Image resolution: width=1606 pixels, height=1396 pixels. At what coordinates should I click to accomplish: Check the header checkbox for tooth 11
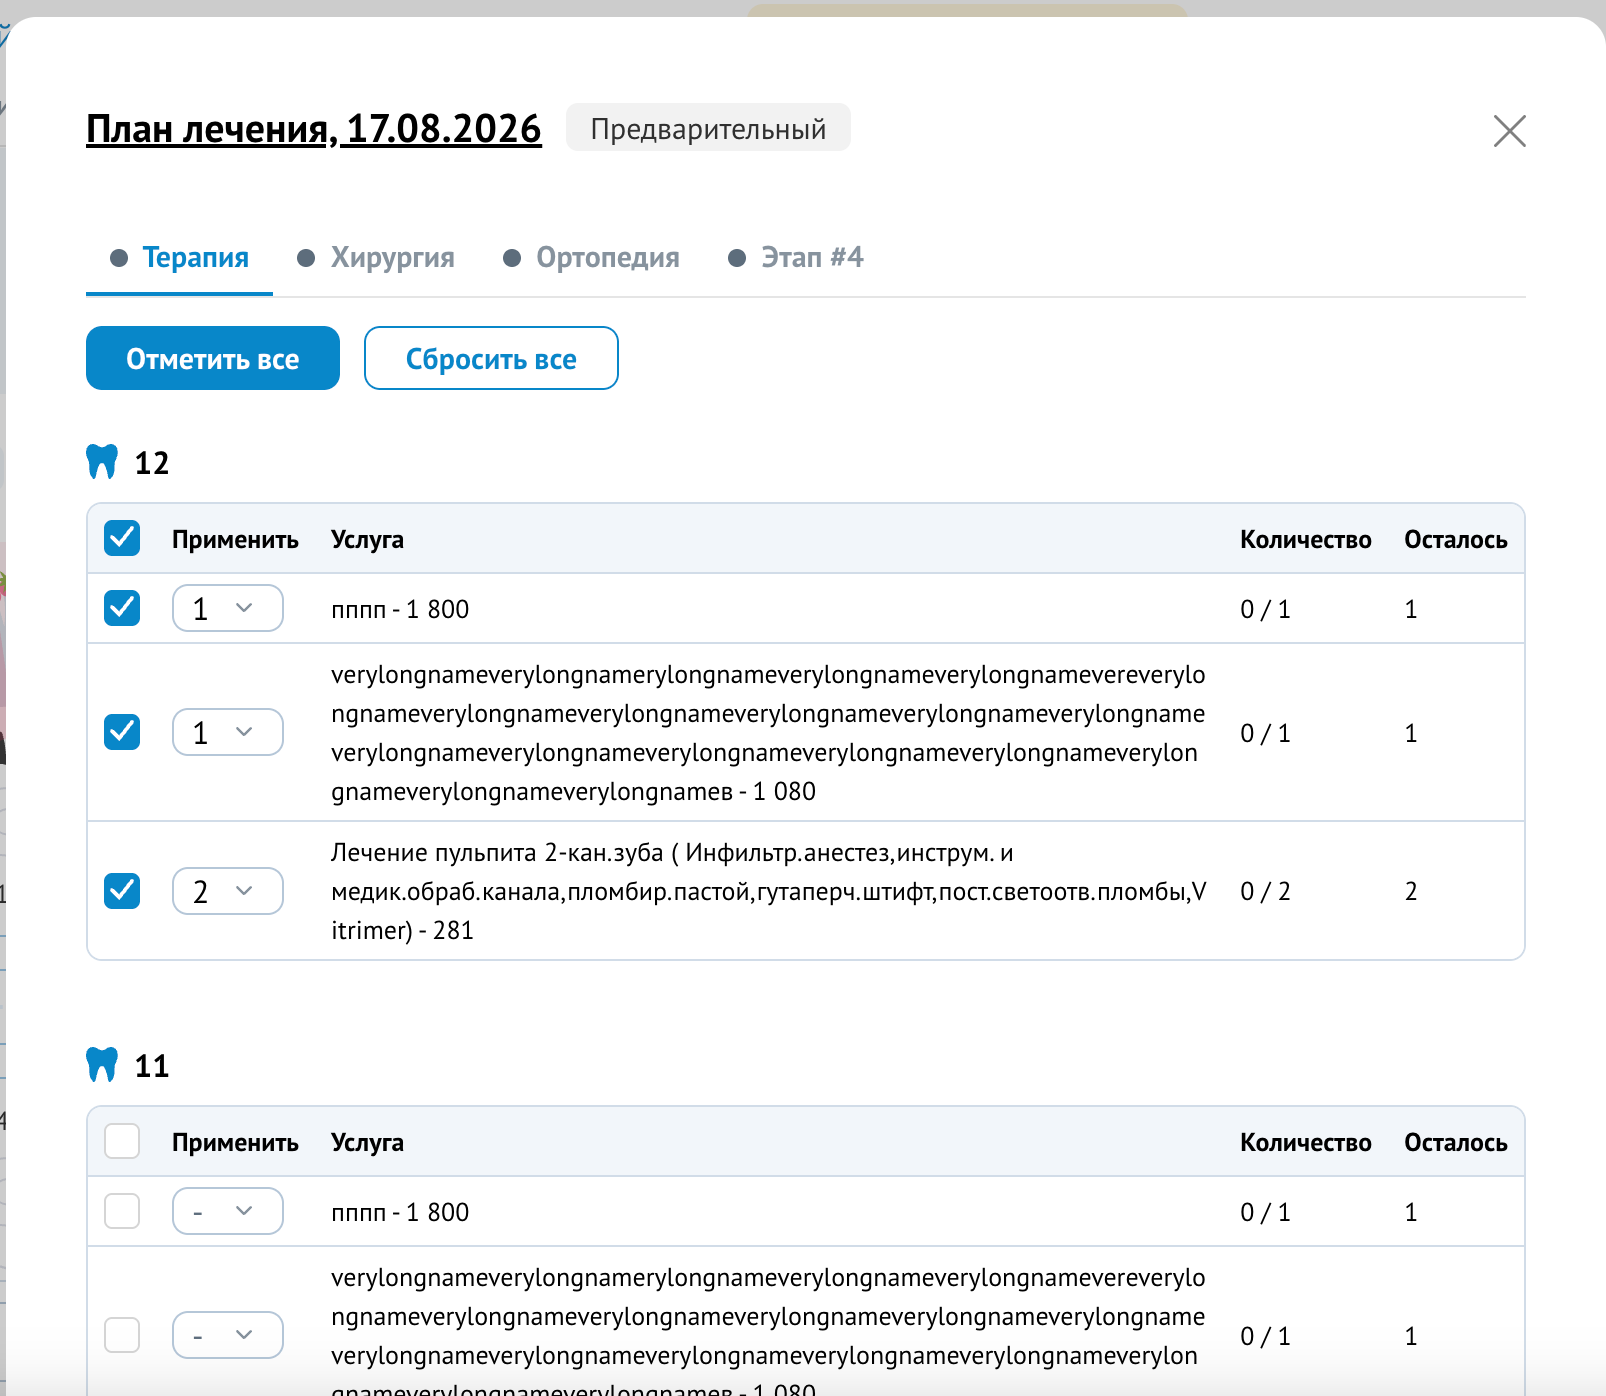click(x=122, y=1141)
